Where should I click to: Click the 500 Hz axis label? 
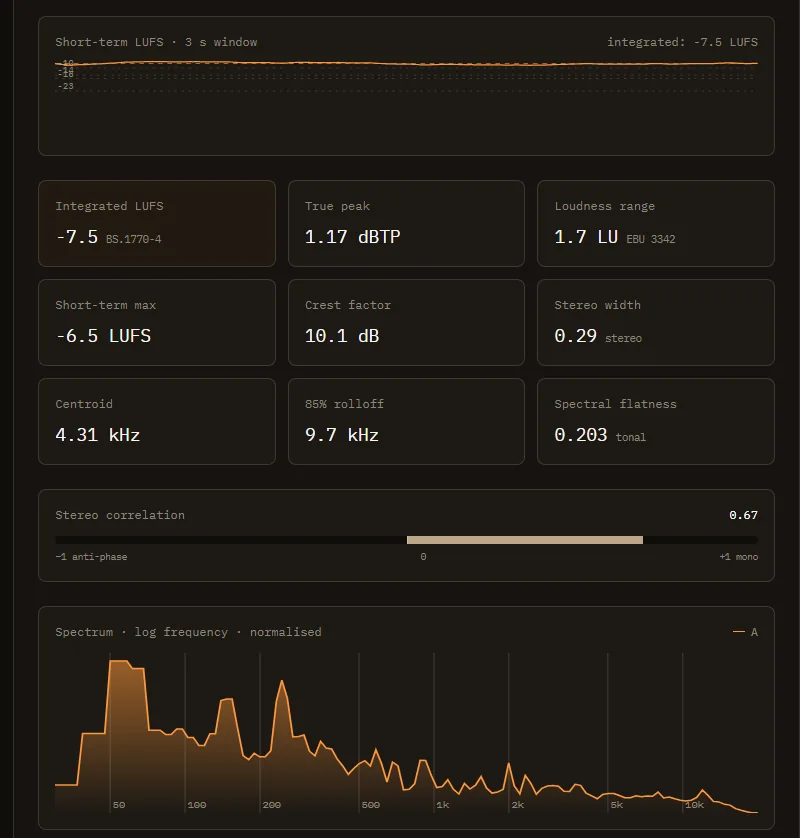370,805
